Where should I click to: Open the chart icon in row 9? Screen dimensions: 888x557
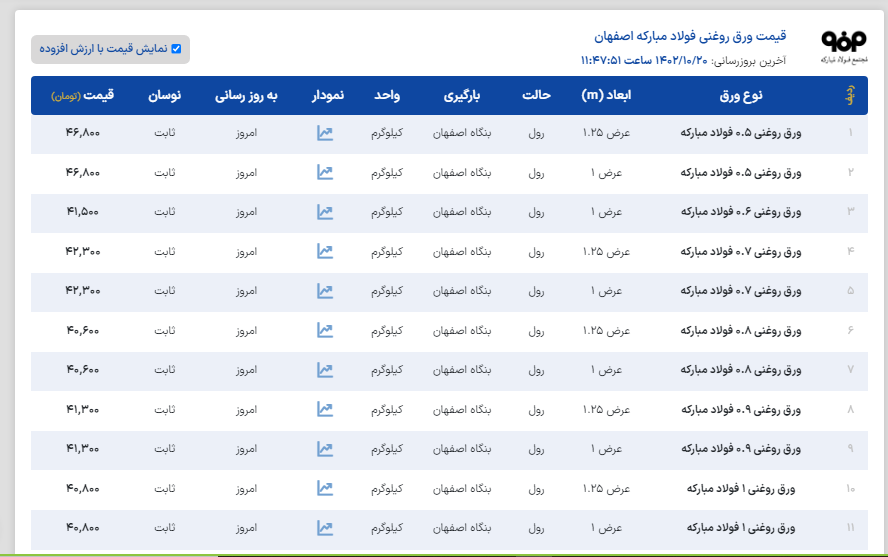coord(324,449)
